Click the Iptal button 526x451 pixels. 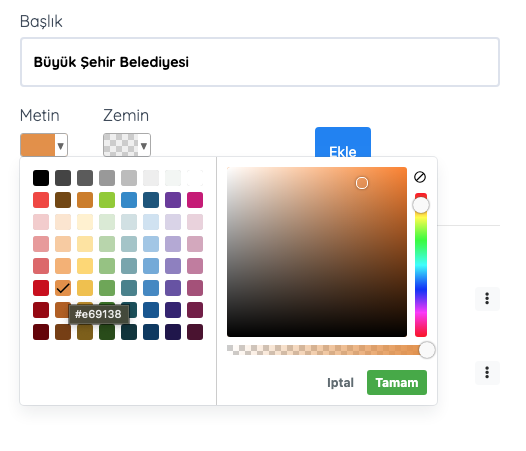click(340, 383)
